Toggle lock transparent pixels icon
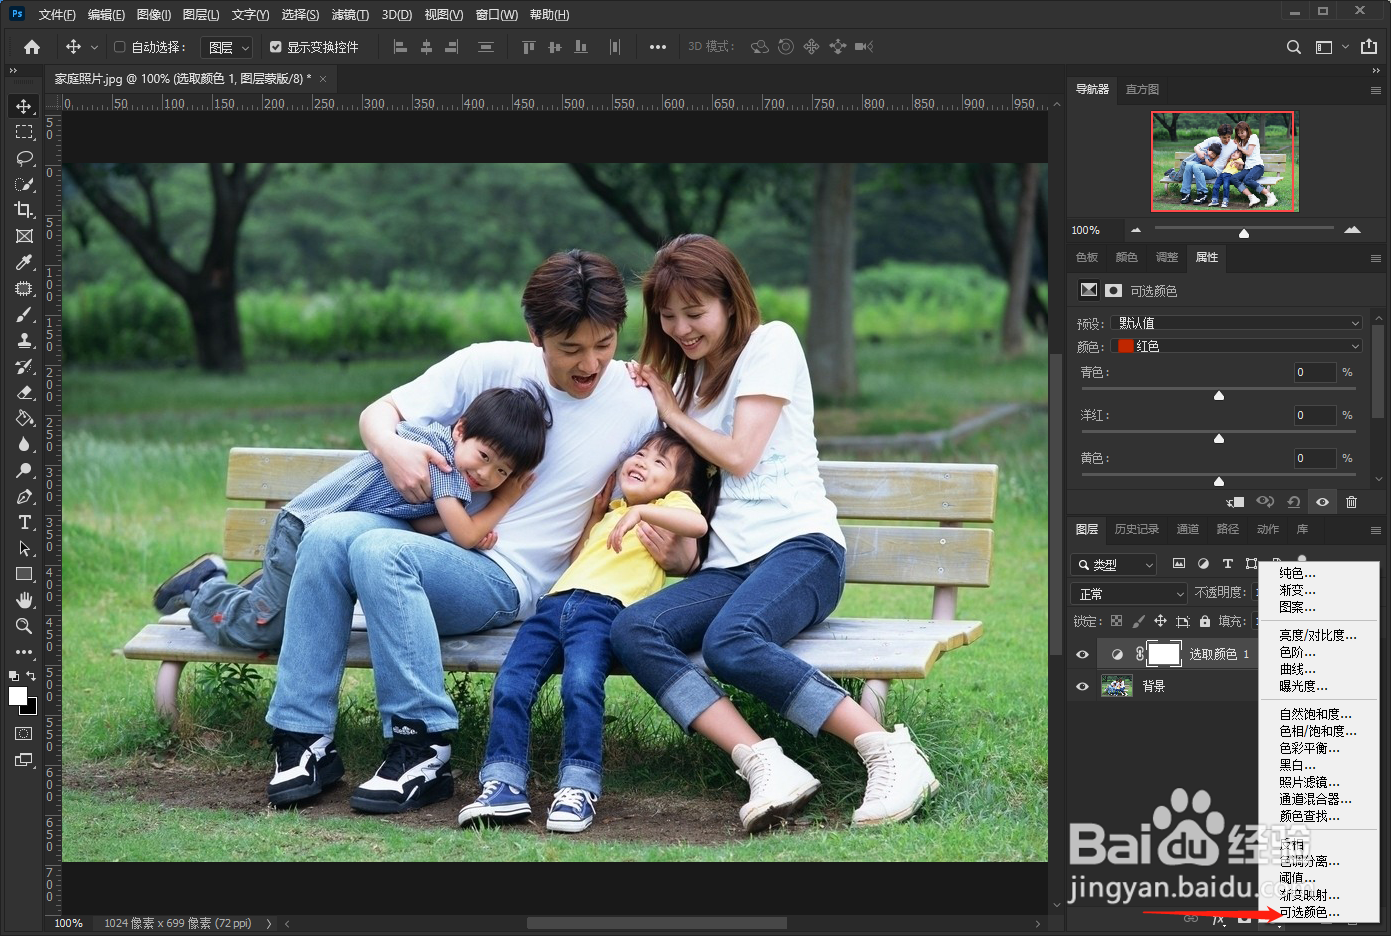Screen dimensions: 1391x936 [1116, 621]
